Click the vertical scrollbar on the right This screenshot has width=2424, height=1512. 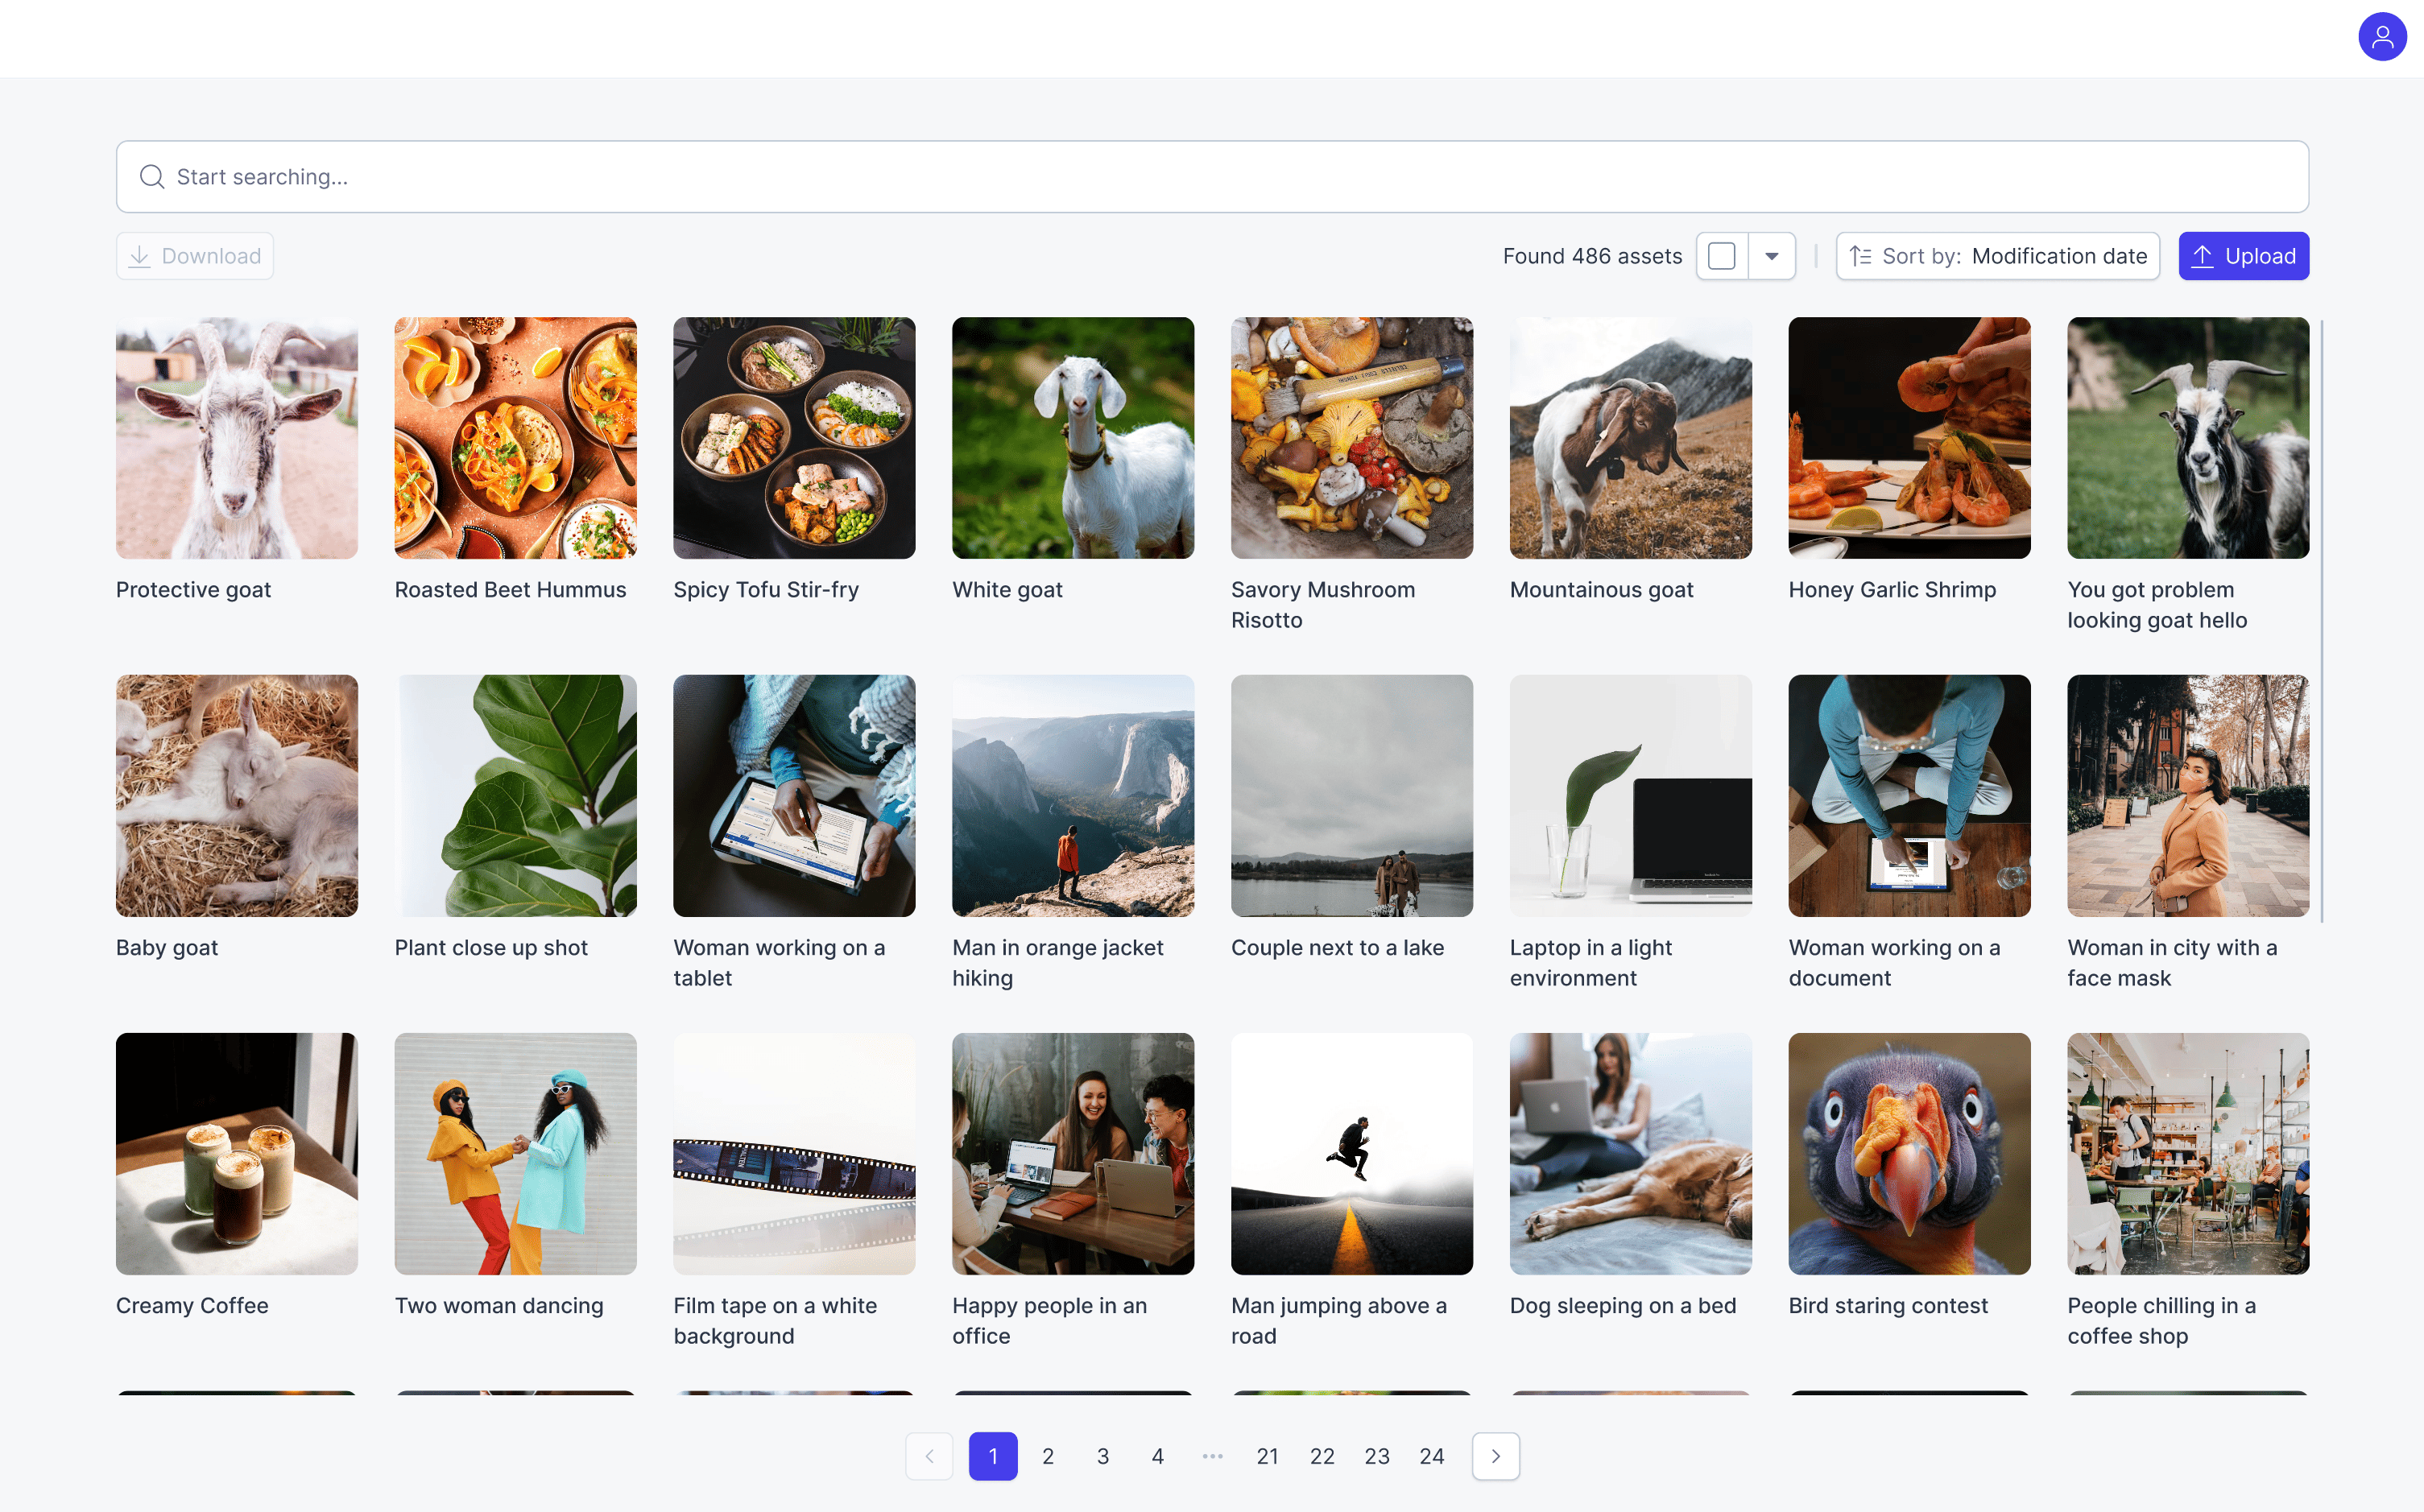coord(2321,620)
